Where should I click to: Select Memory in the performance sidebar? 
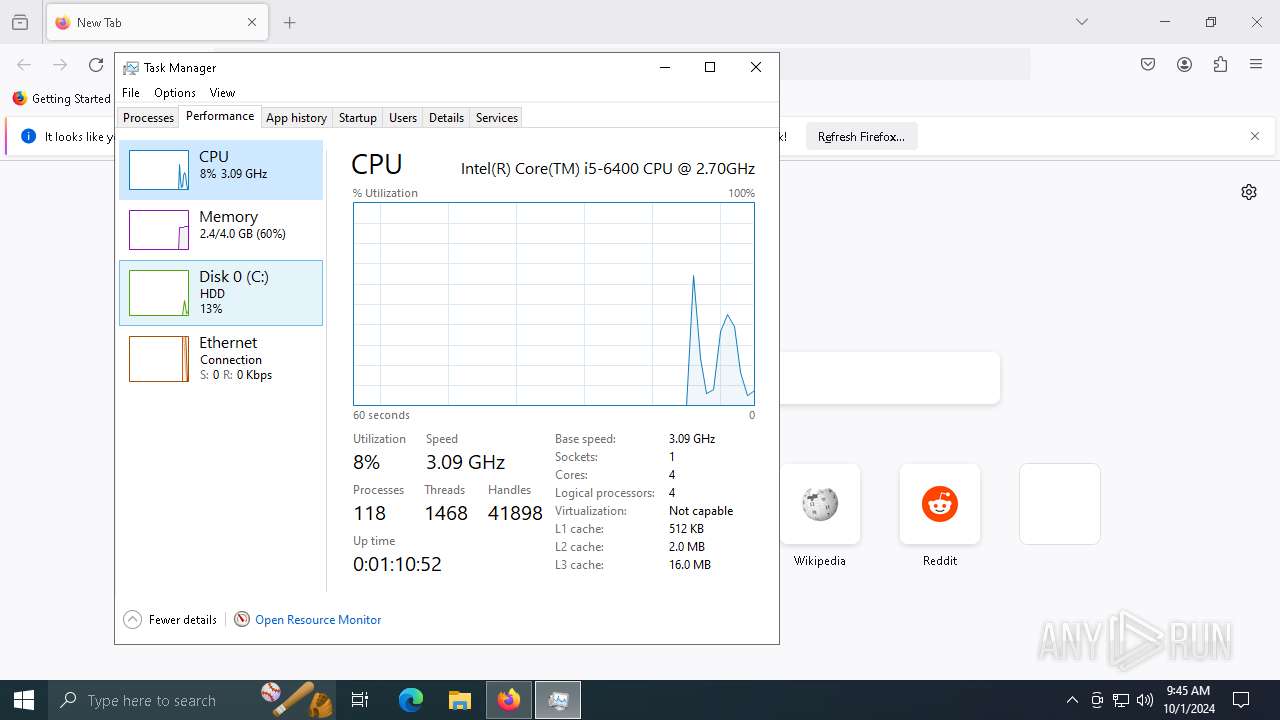point(221,230)
